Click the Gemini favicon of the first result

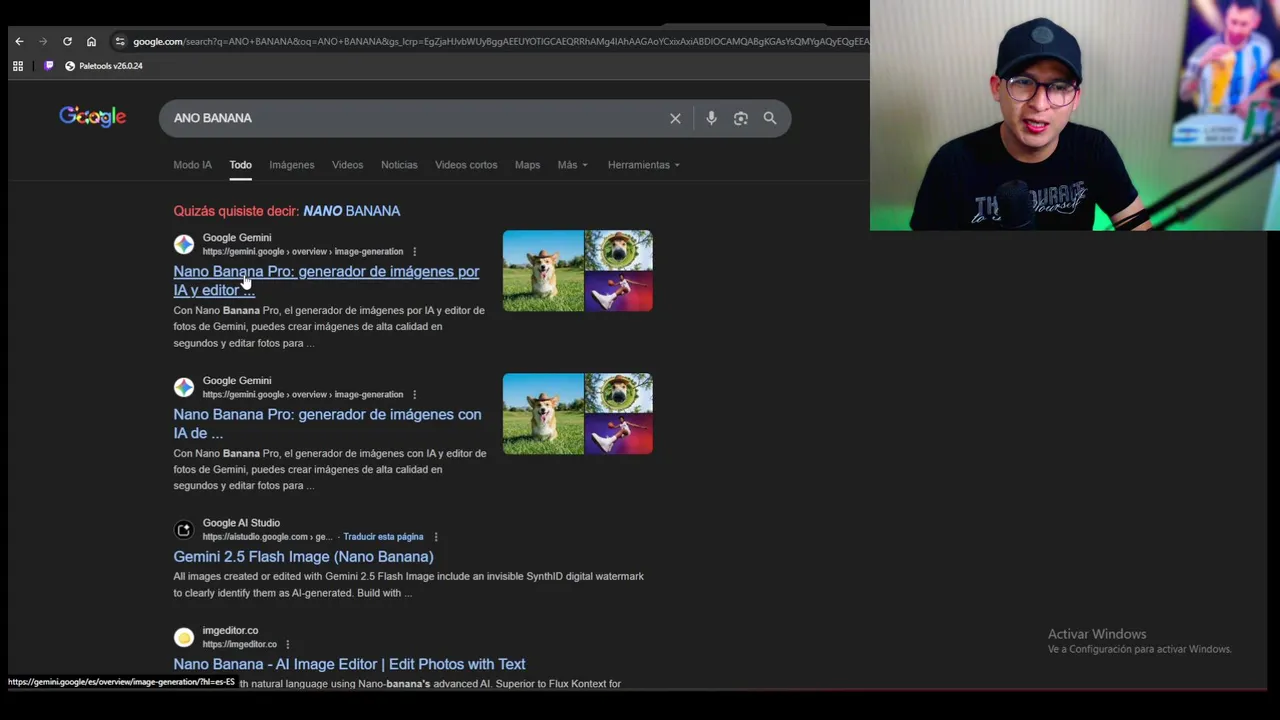(x=184, y=244)
